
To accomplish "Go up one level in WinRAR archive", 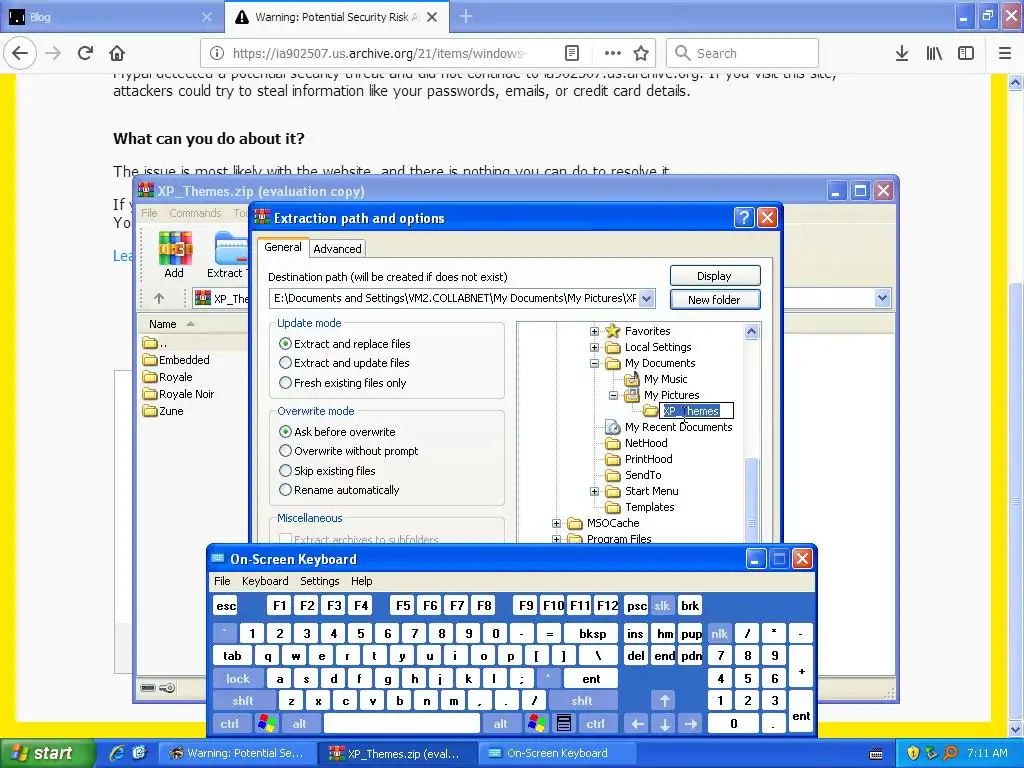I will click(159, 298).
